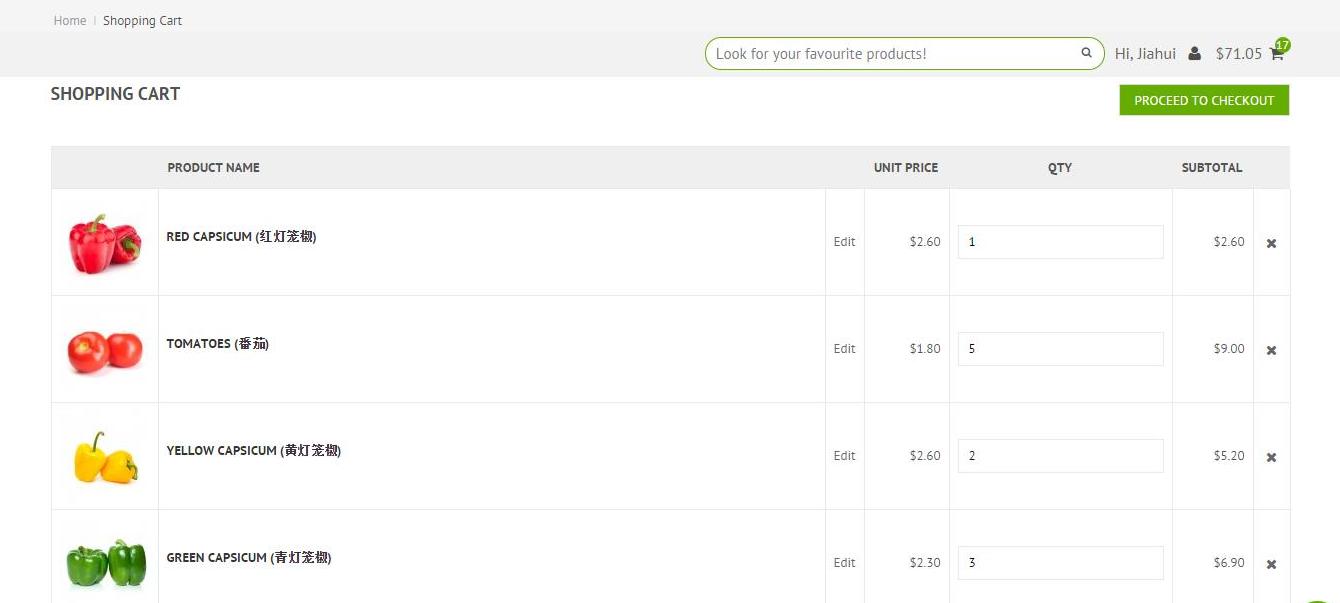Edit the Red Capsicum item
Screen dimensions: 1340x603
pyautogui.click(x=844, y=242)
